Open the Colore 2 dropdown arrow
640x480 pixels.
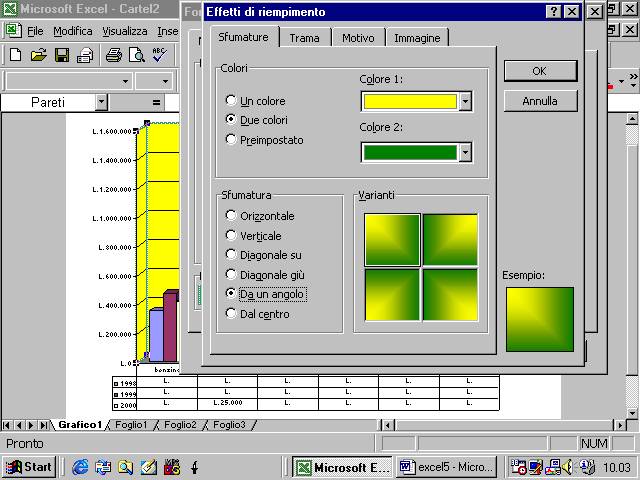(x=465, y=153)
